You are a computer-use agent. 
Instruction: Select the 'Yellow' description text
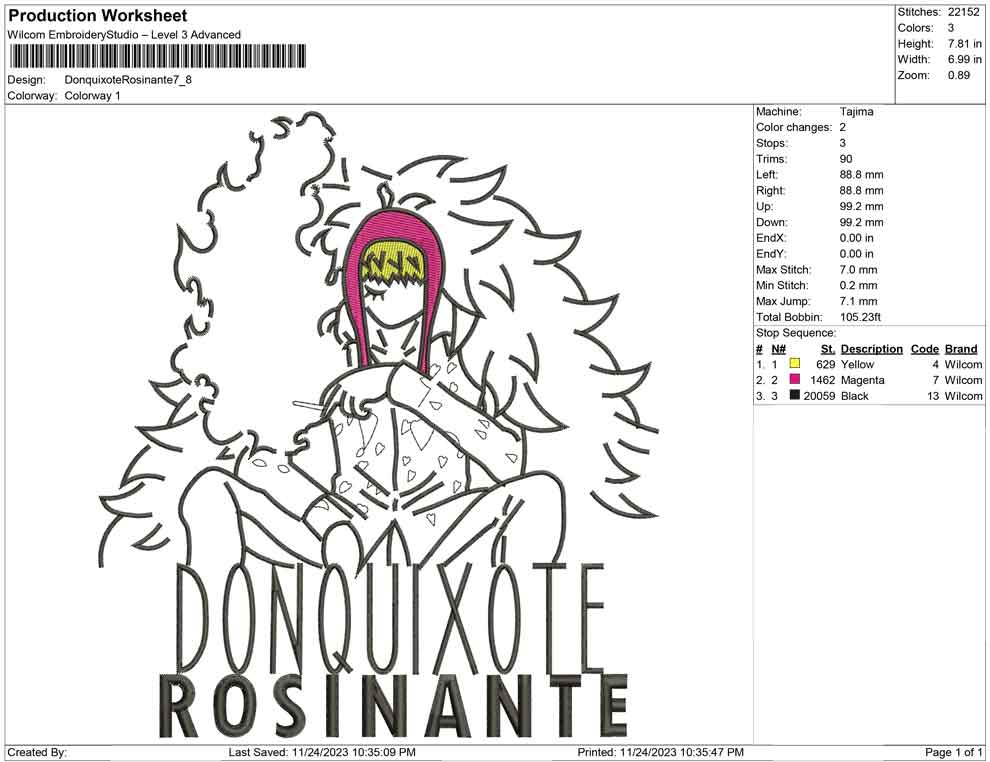(x=857, y=364)
